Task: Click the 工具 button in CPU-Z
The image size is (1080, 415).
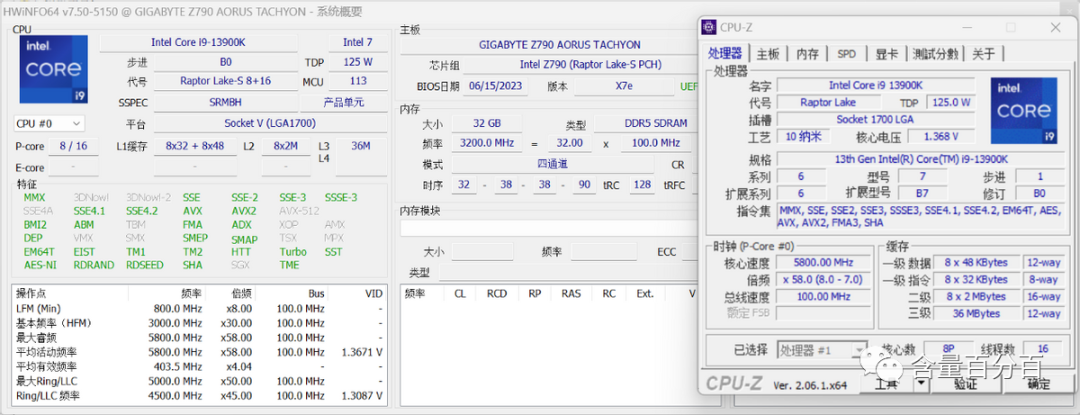Action: coord(886,384)
